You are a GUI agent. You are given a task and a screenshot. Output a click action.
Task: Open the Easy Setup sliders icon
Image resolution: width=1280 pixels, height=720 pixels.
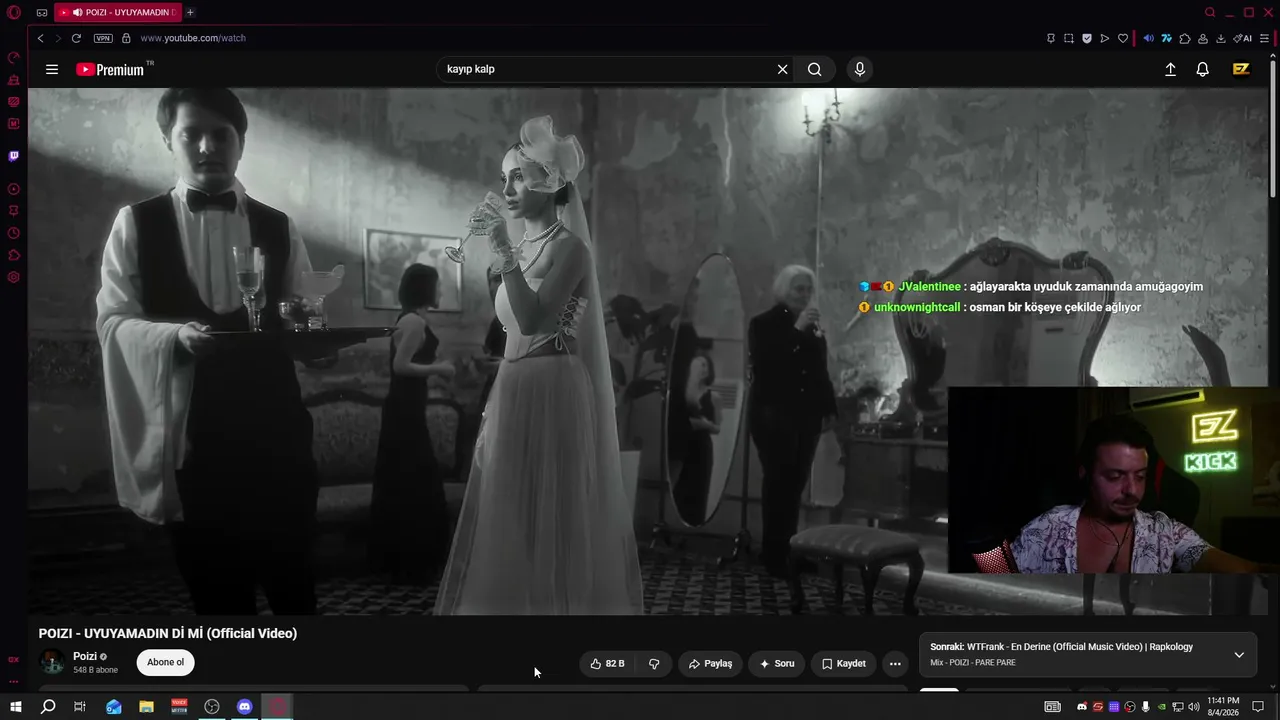tap(1264, 38)
